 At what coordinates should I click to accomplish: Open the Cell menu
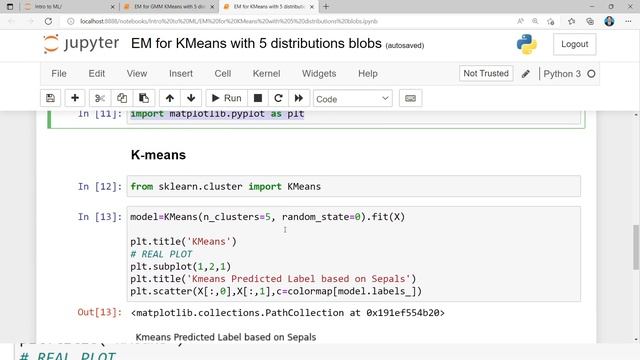pyautogui.click(x=223, y=73)
